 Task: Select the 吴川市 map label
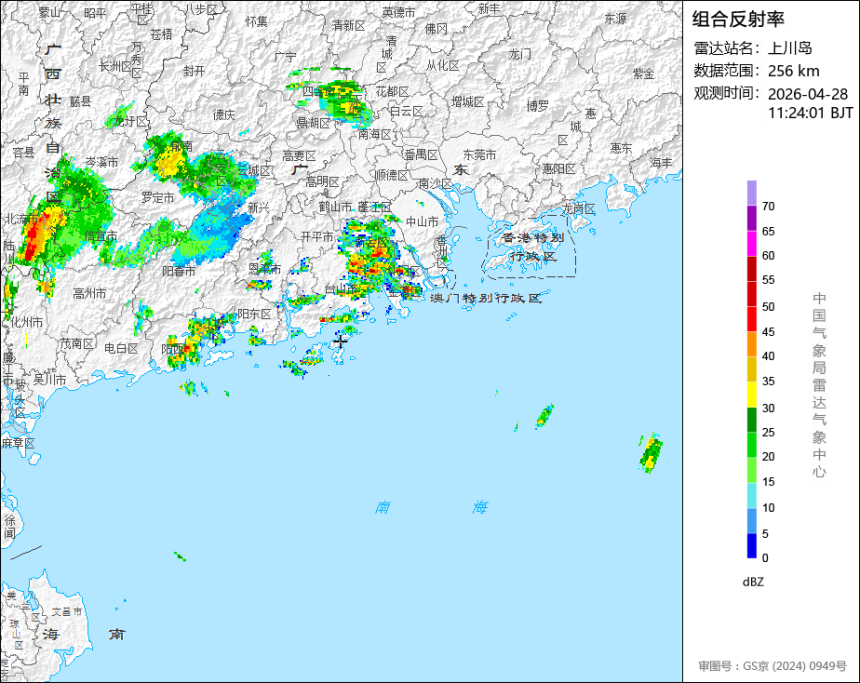[50, 379]
